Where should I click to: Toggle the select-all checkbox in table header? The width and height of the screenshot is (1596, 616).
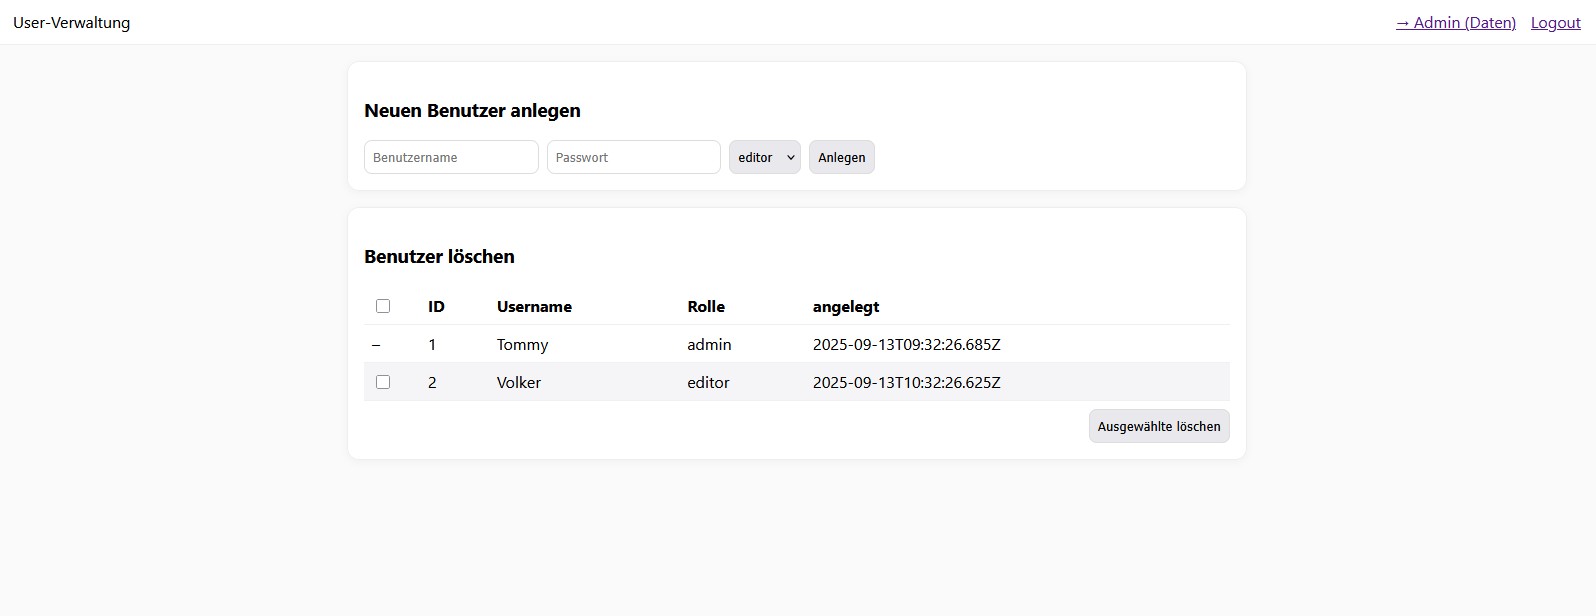(x=383, y=306)
